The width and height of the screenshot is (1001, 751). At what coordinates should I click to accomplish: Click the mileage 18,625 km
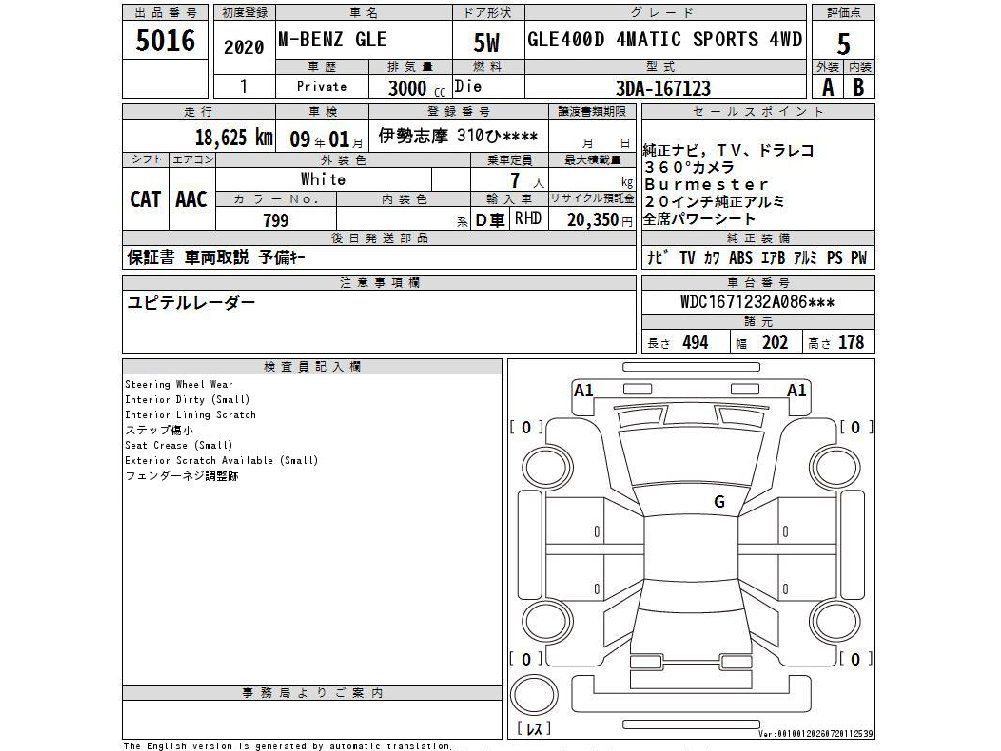click(234, 137)
